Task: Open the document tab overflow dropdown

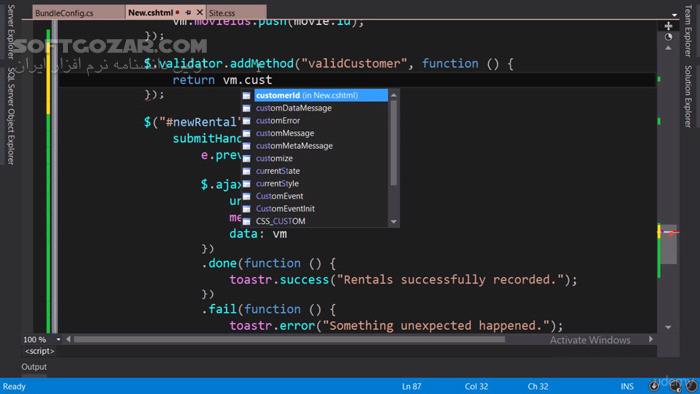Action: tap(675, 15)
